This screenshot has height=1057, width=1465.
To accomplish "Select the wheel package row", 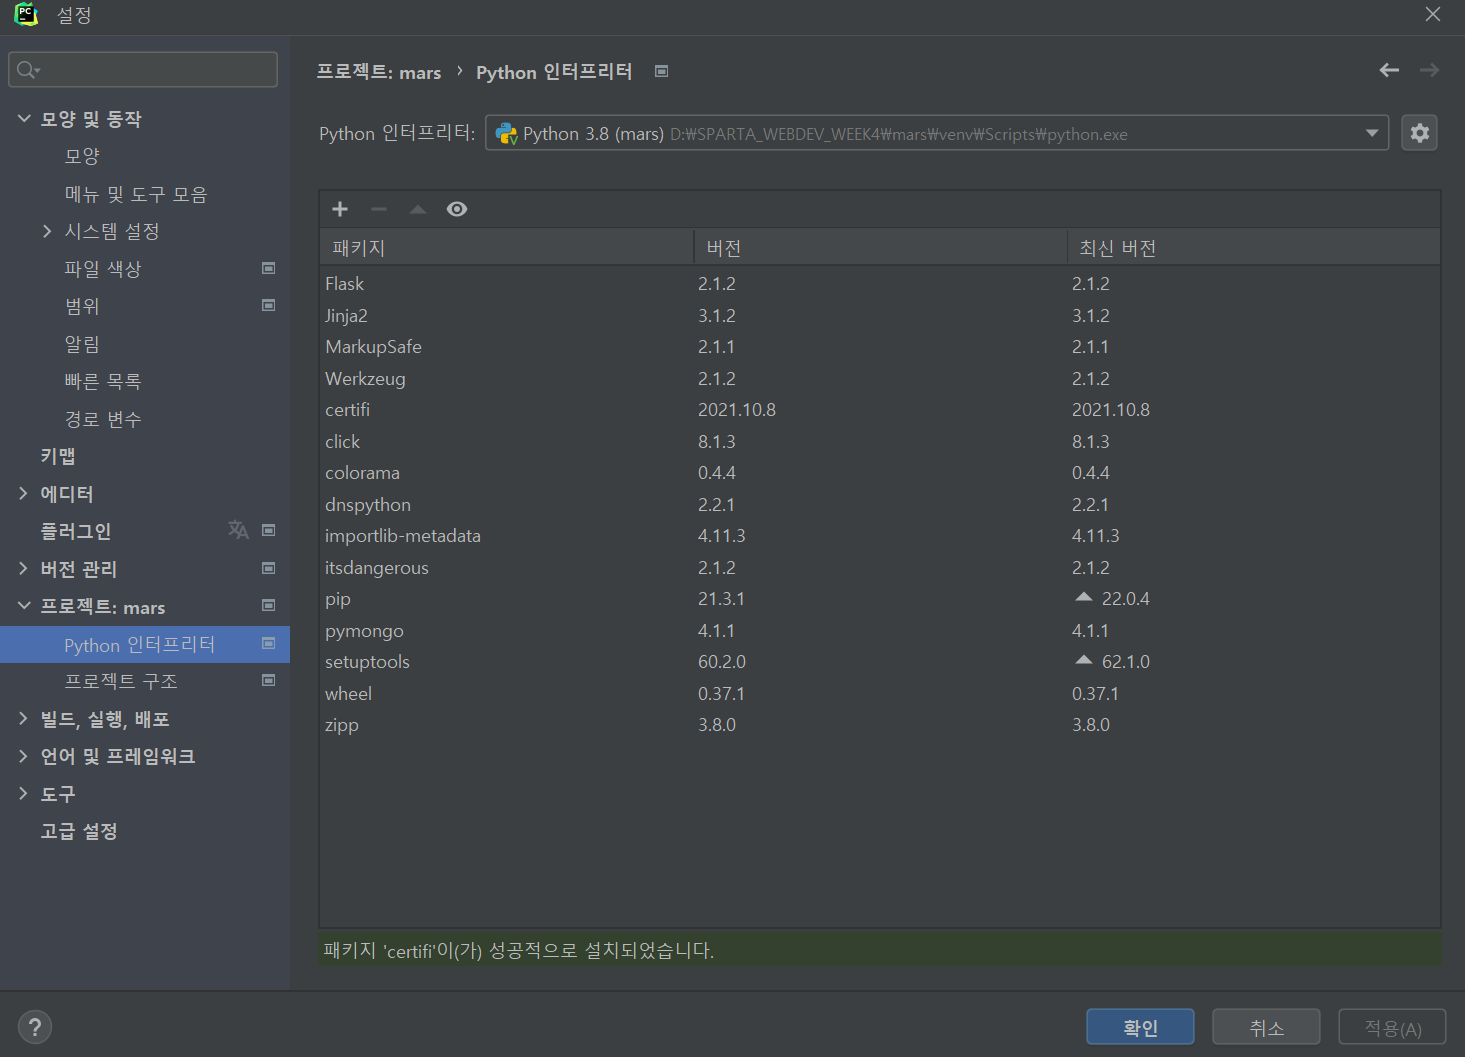I will pos(880,693).
